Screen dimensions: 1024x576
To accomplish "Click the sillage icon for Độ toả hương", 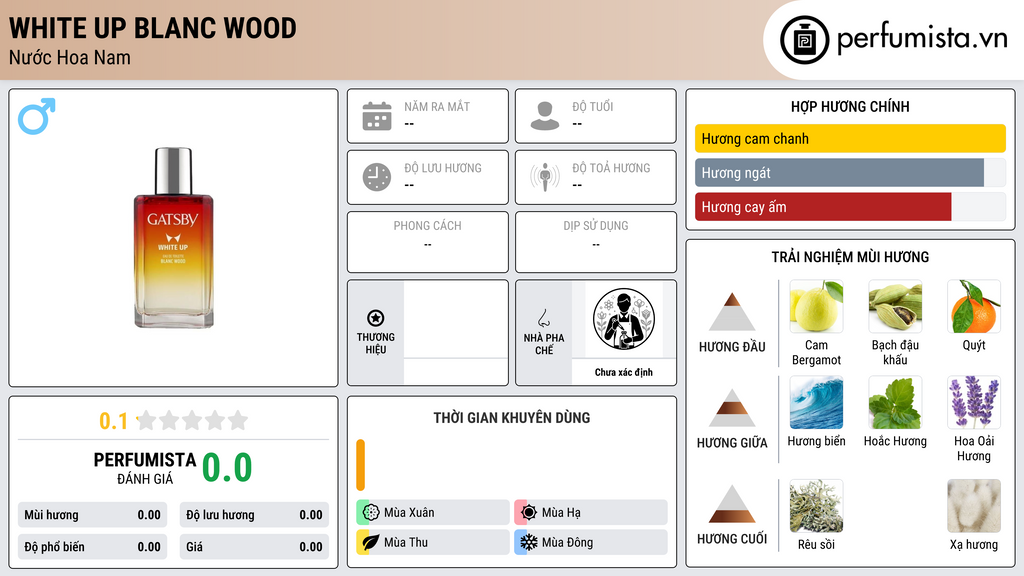I will pos(545,177).
